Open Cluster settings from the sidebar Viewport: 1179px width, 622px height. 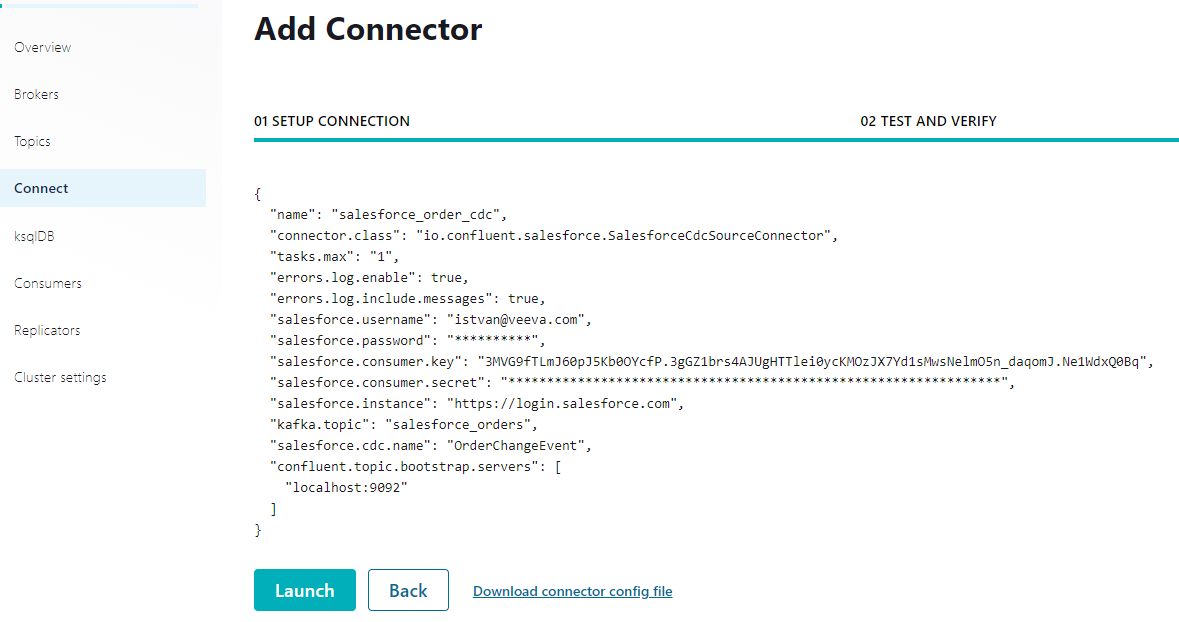[60, 377]
